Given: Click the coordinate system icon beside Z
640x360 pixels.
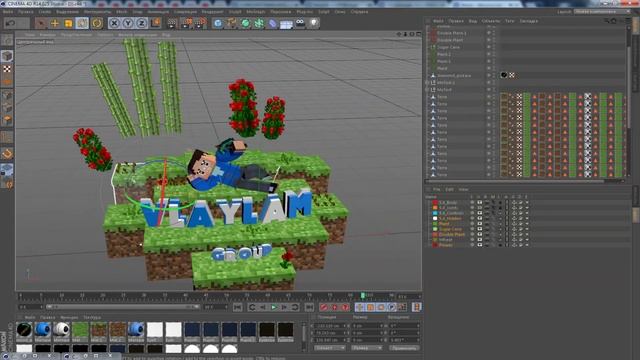Looking at the screenshot, I should click(x=156, y=23).
